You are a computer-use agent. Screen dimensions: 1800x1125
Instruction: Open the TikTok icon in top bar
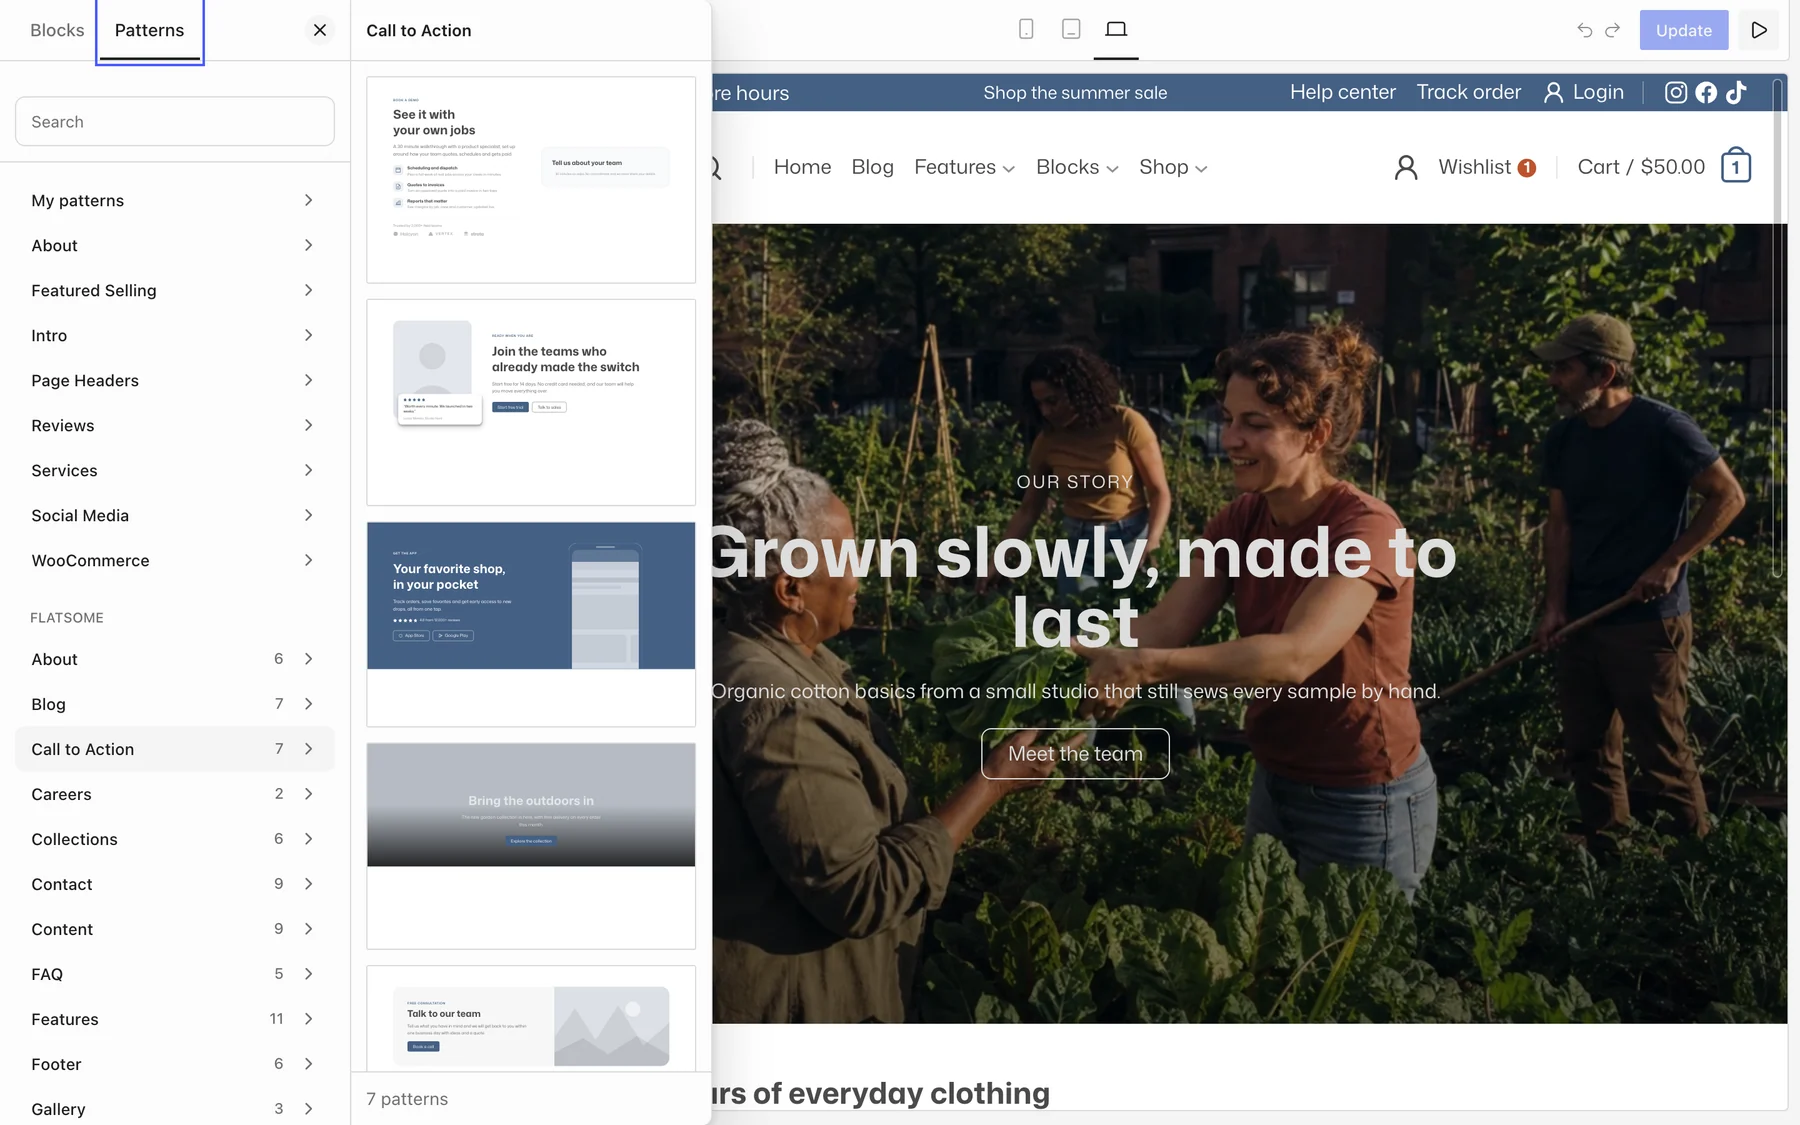point(1736,92)
